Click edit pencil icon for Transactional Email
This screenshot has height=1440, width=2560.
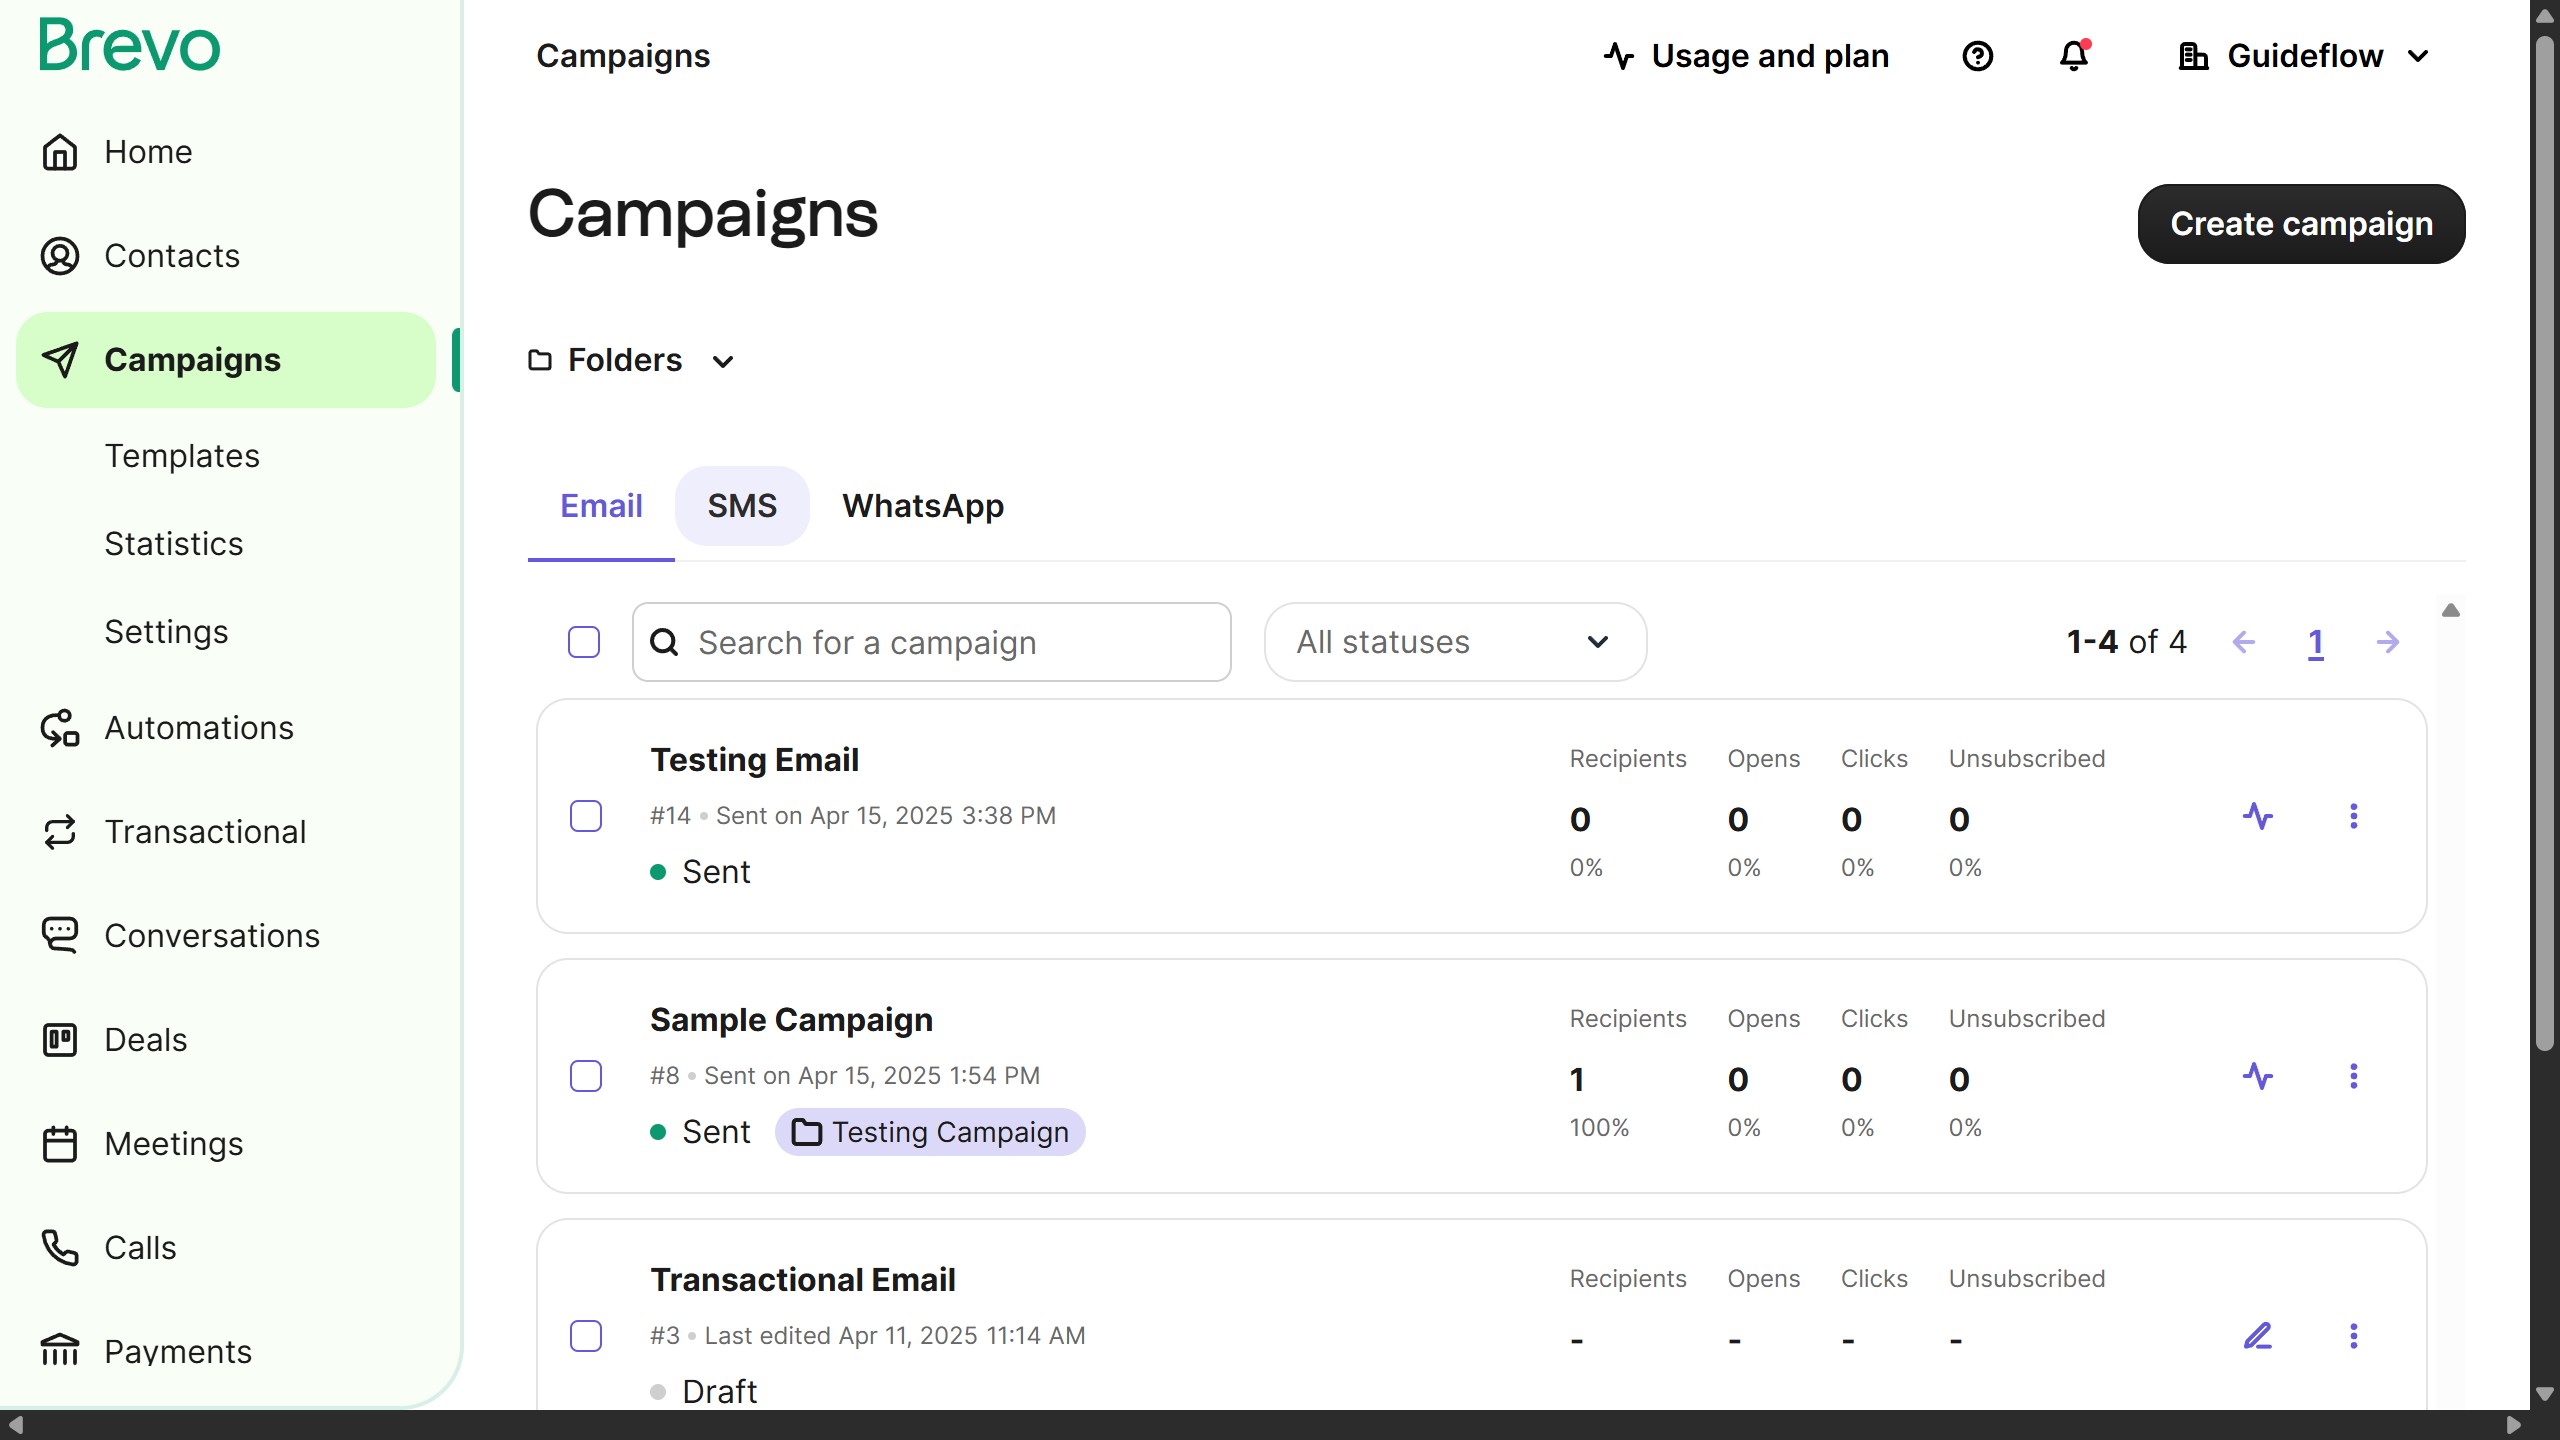click(x=2257, y=1336)
